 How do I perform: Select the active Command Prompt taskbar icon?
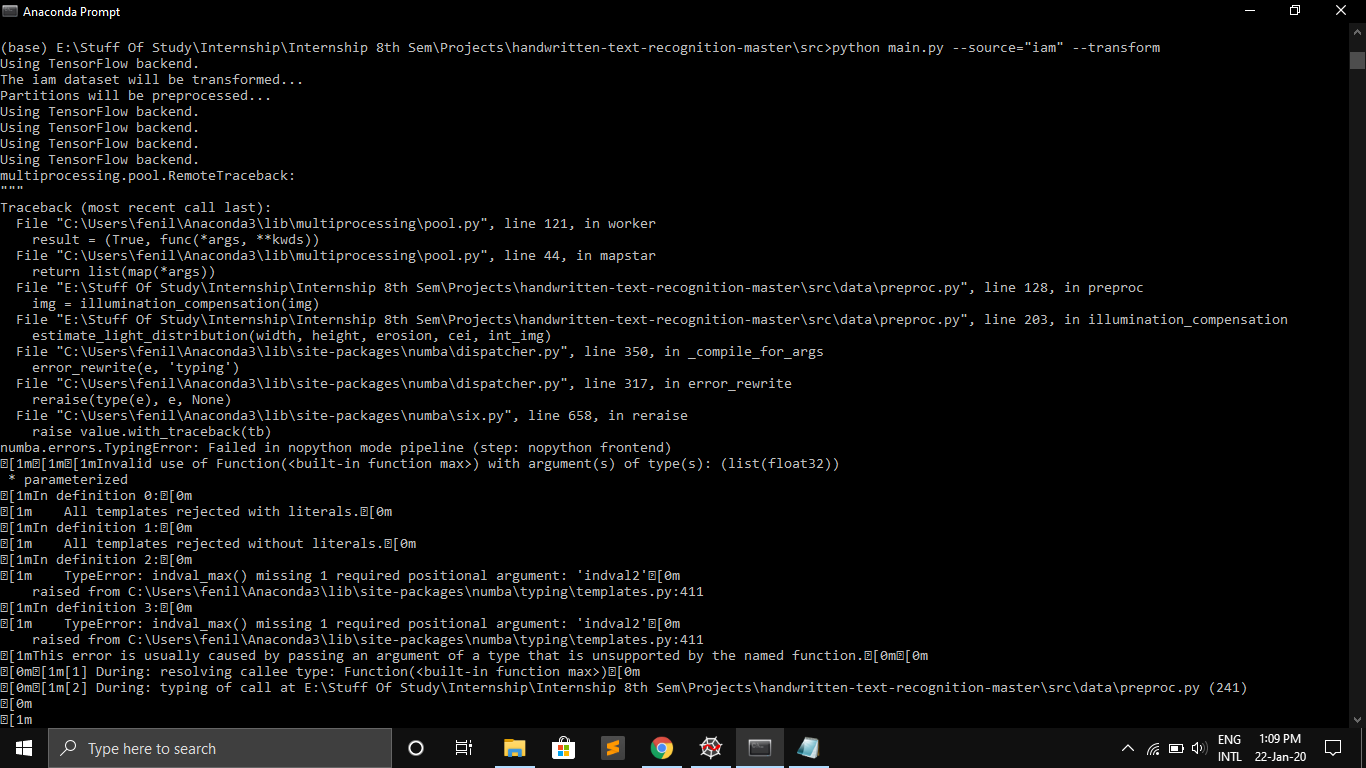click(759, 747)
